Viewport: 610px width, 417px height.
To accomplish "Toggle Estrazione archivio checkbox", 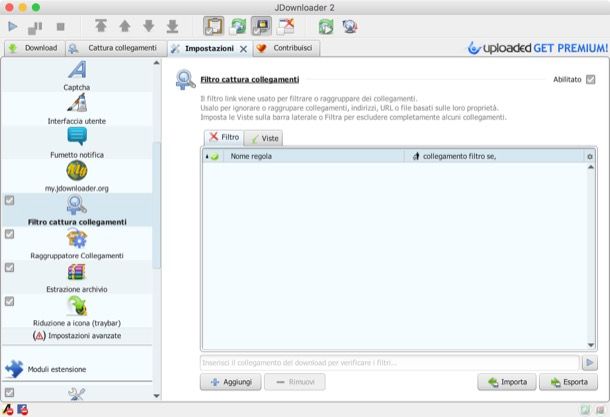I will [9, 268].
